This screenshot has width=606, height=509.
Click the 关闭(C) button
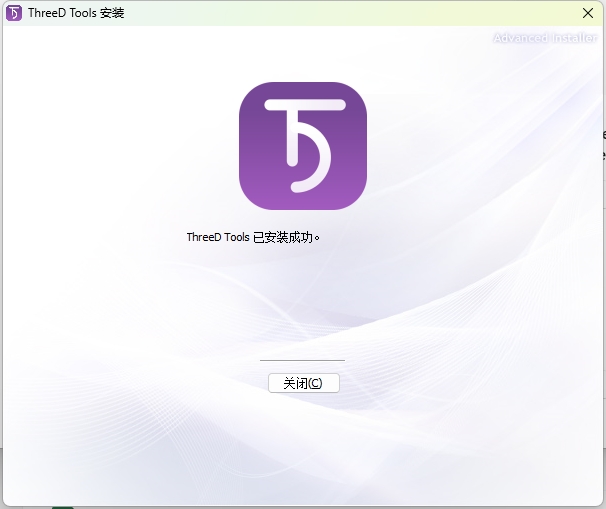[304, 383]
